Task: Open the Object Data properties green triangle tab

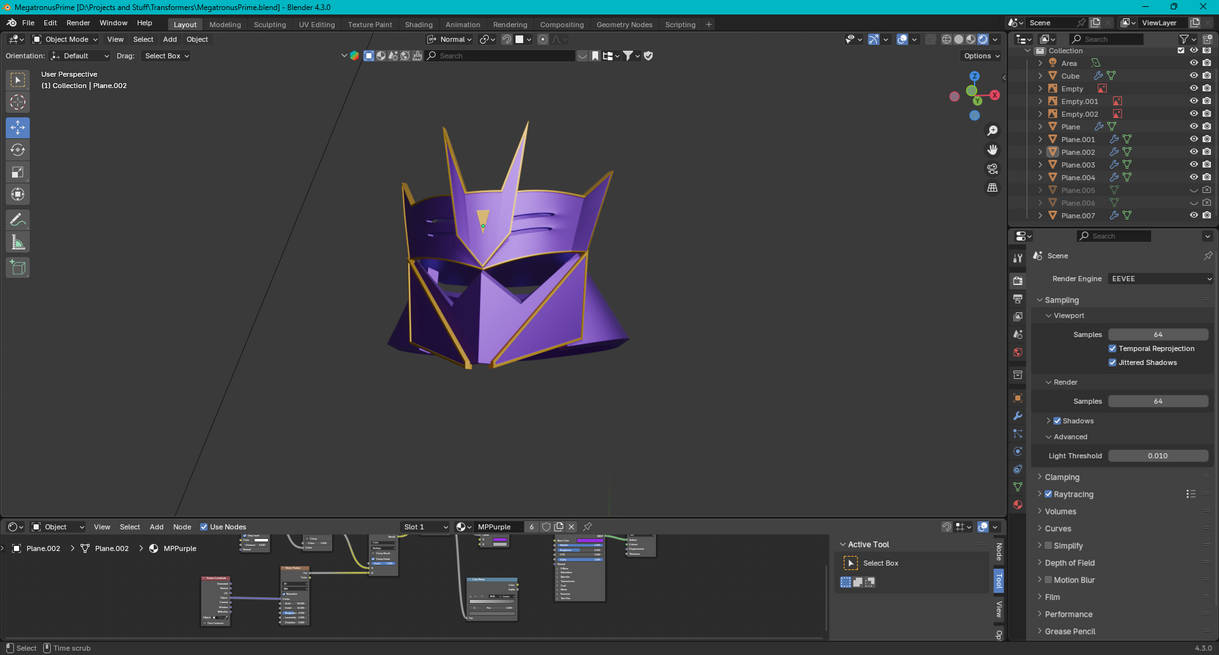Action: click(x=1018, y=487)
